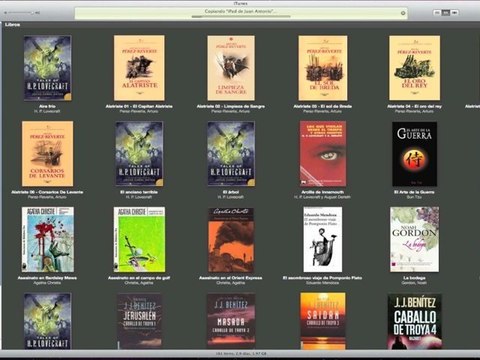Click title "Alatriste 01 - El Capitán Alatriste"

(x=139, y=107)
